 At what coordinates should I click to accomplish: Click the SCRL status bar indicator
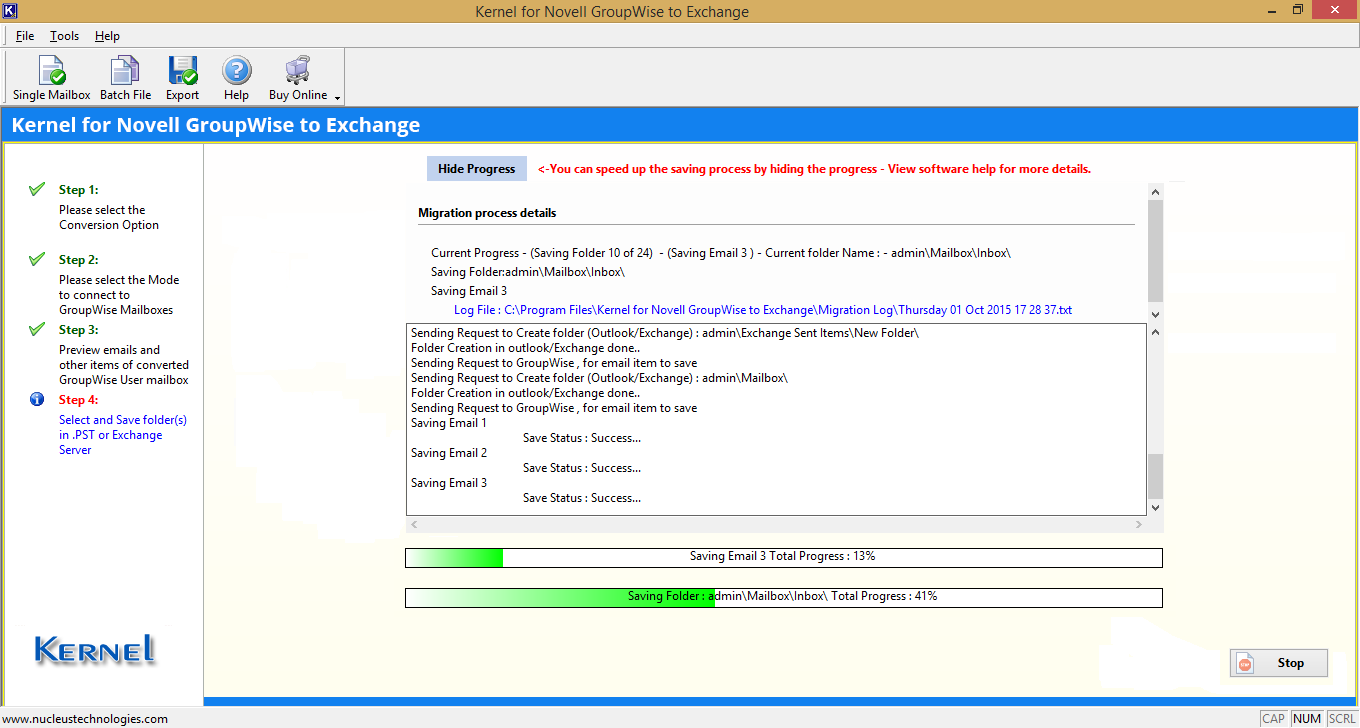1342,718
